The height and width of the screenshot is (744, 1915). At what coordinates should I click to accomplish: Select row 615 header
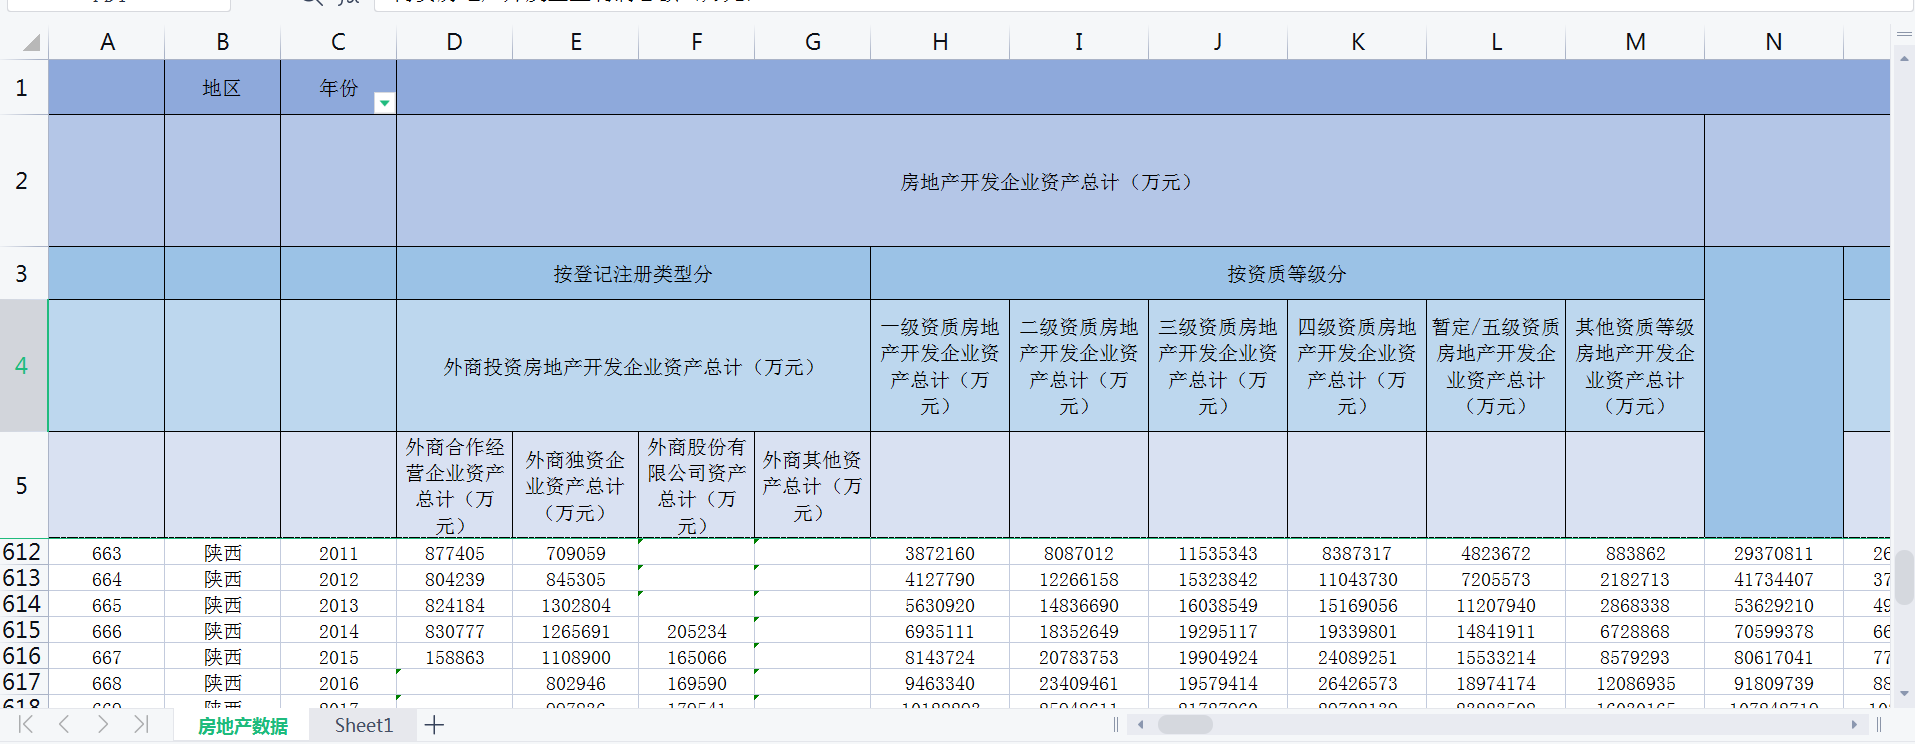[22, 630]
